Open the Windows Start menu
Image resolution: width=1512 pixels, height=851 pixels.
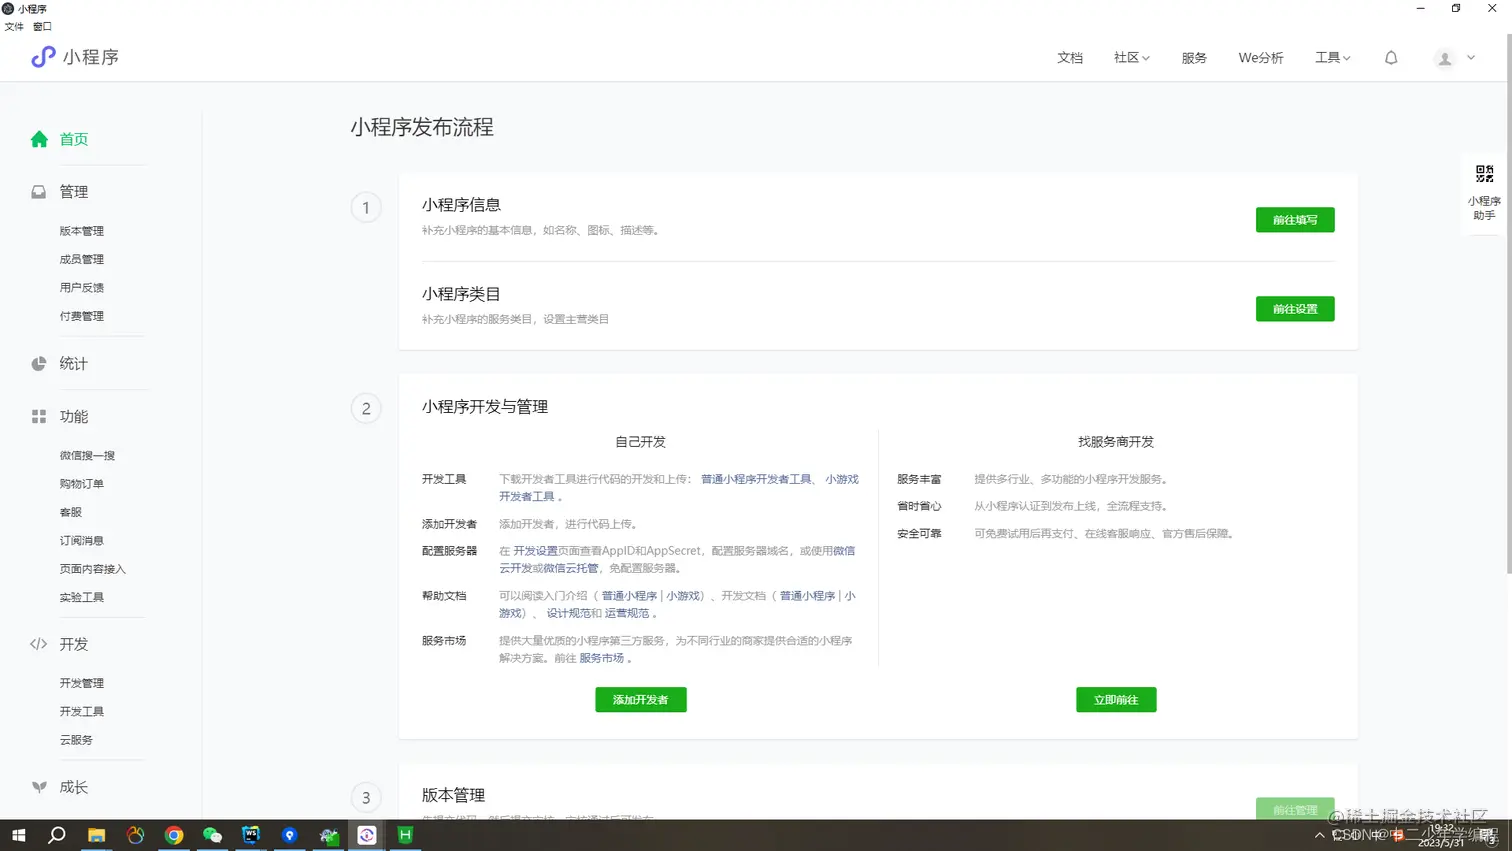pos(18,835)
